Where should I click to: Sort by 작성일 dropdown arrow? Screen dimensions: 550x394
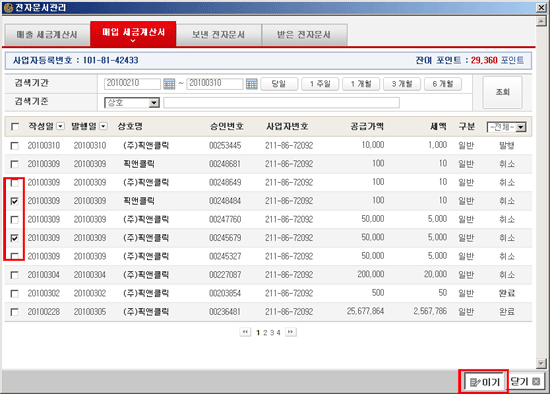pyautogui.click(x=61, y=126)
